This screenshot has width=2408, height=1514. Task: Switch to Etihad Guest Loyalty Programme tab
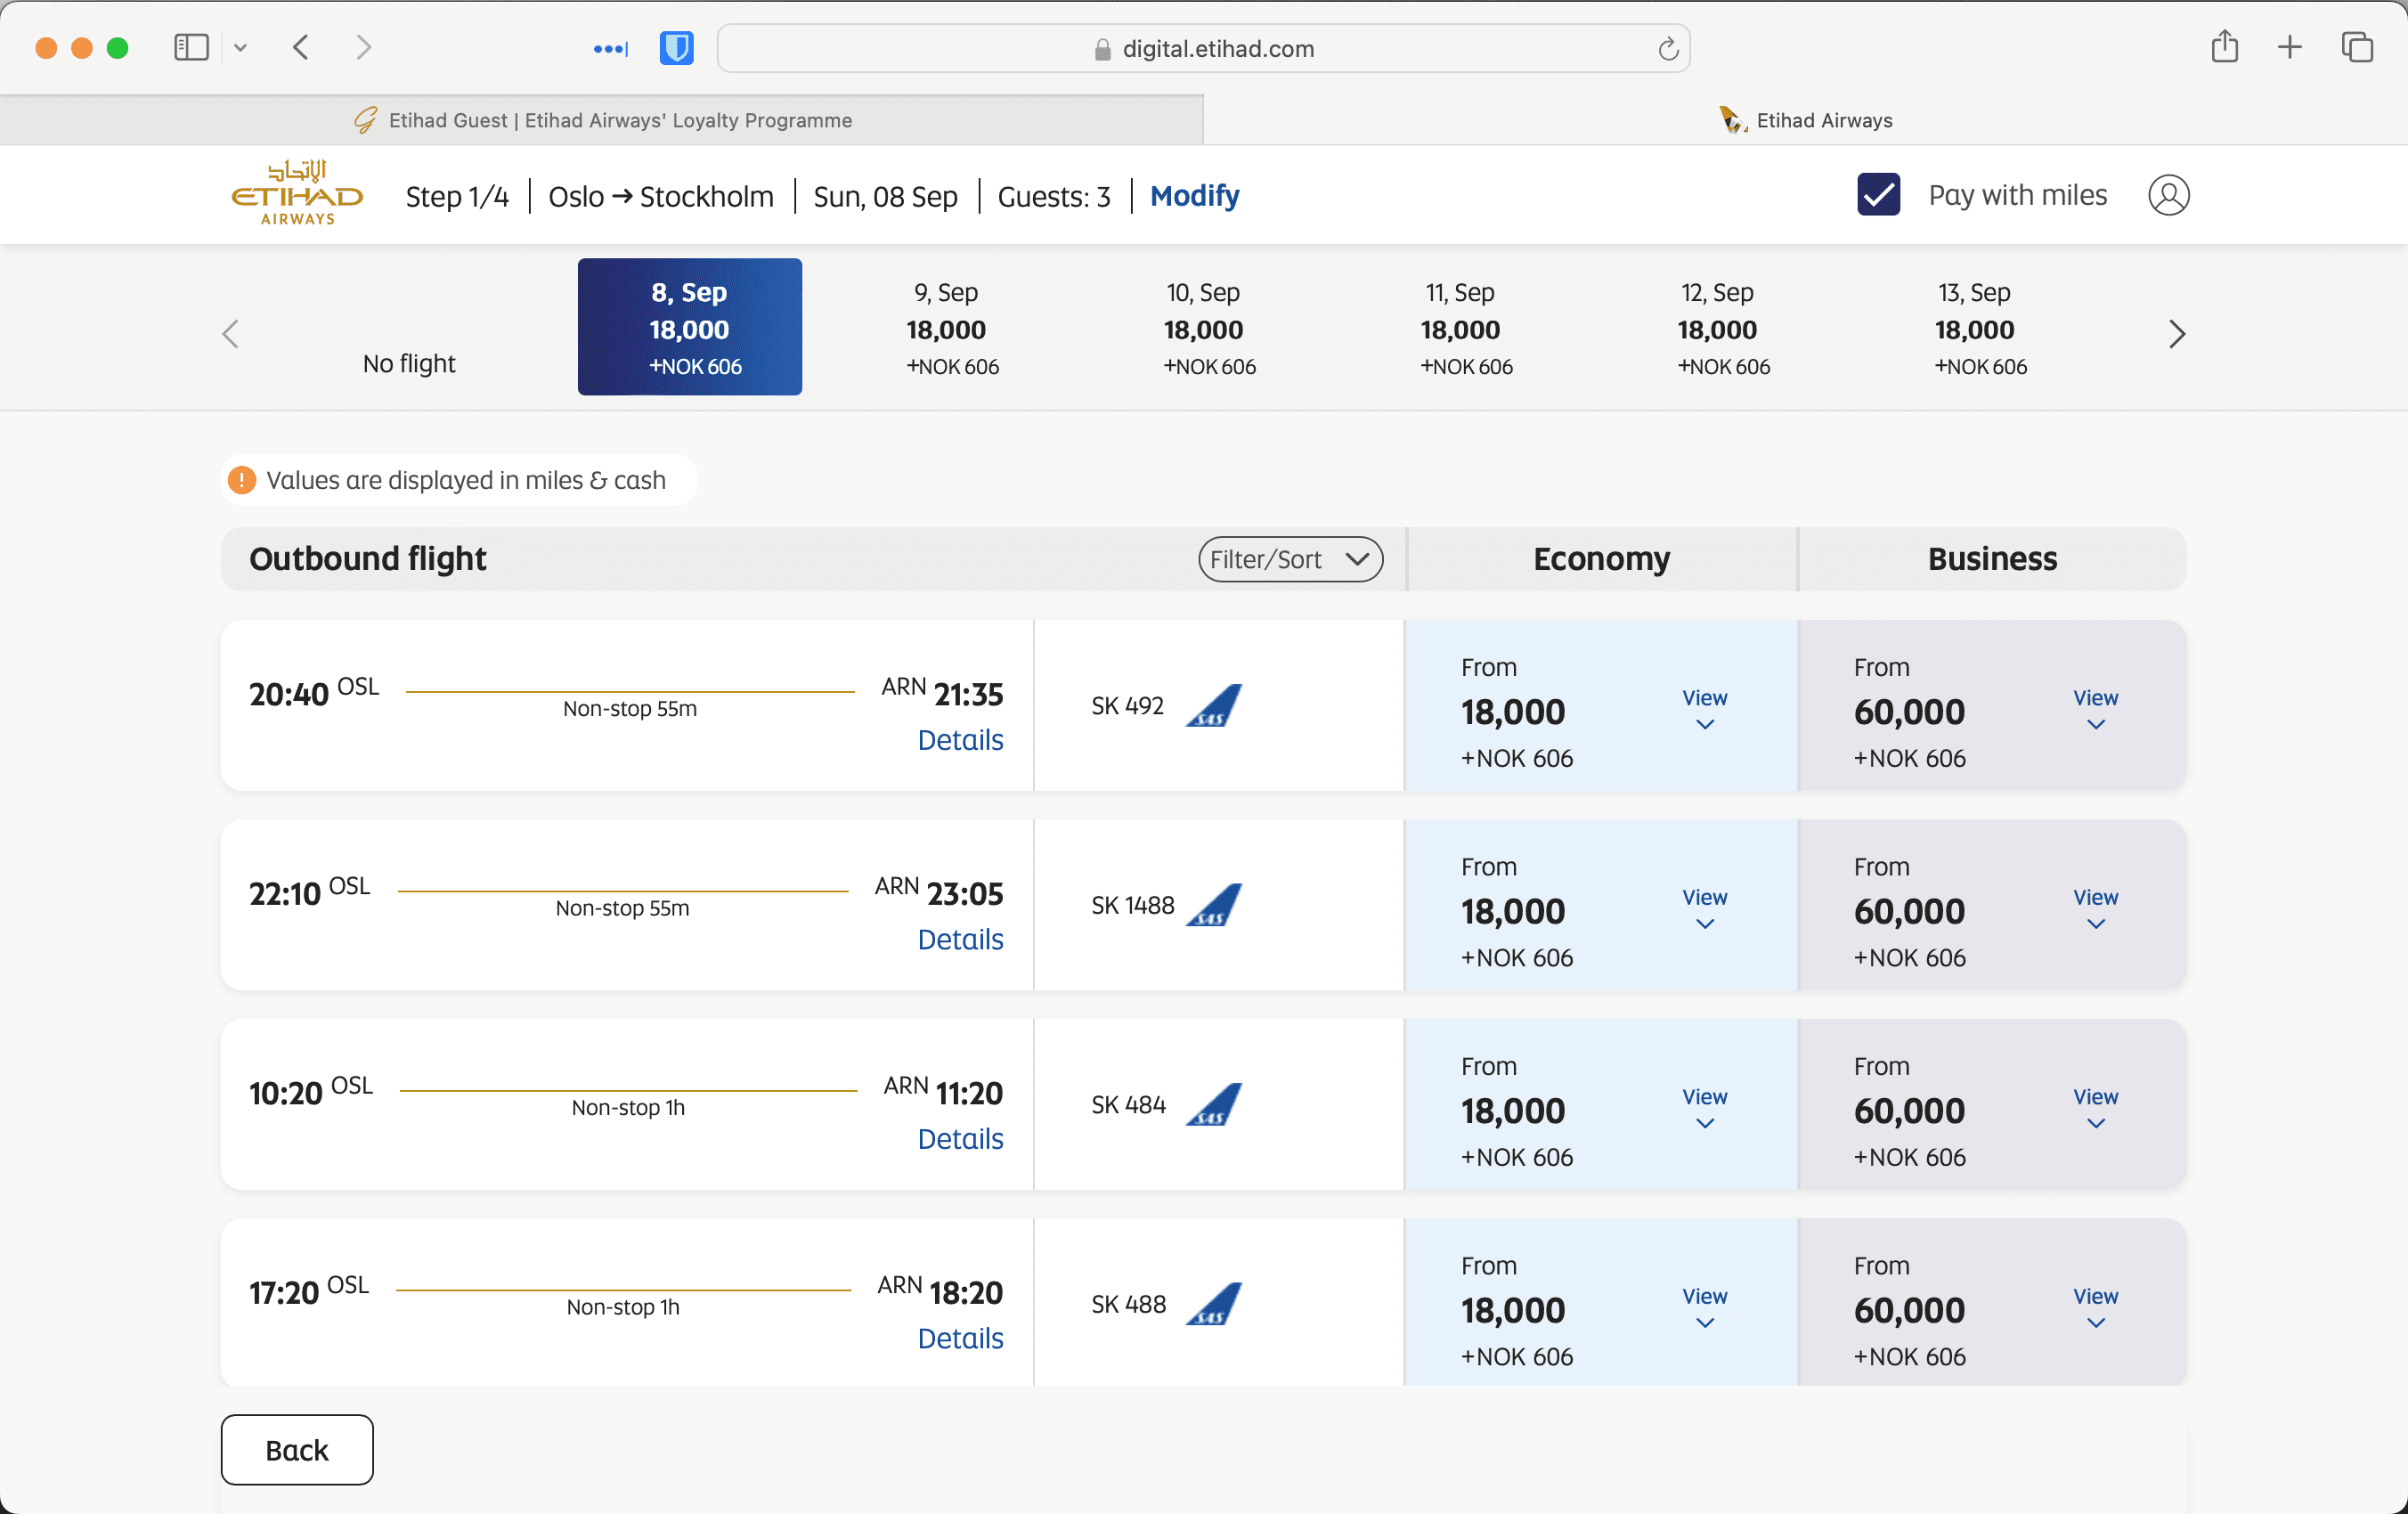point(602,120)
